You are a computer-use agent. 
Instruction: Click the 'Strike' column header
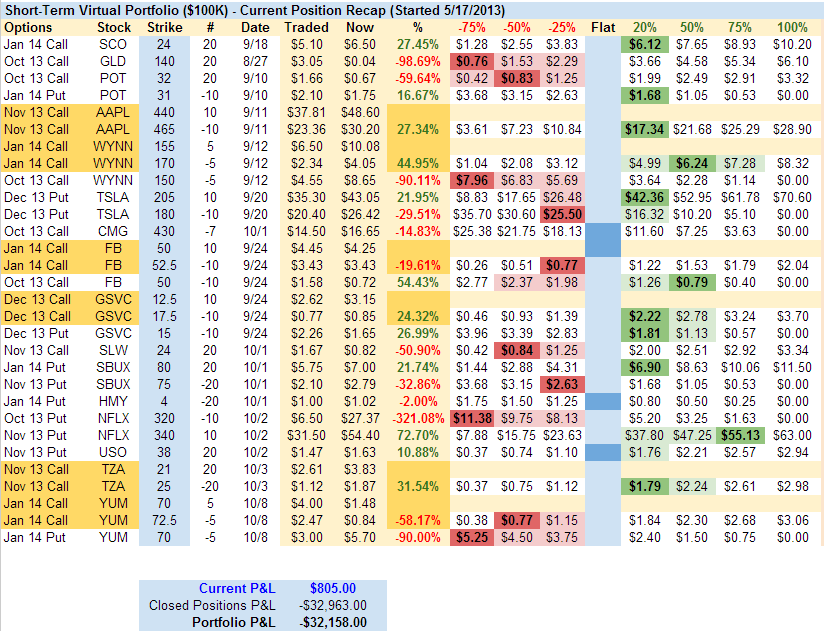pyautogui.click(x=165, y=27)
